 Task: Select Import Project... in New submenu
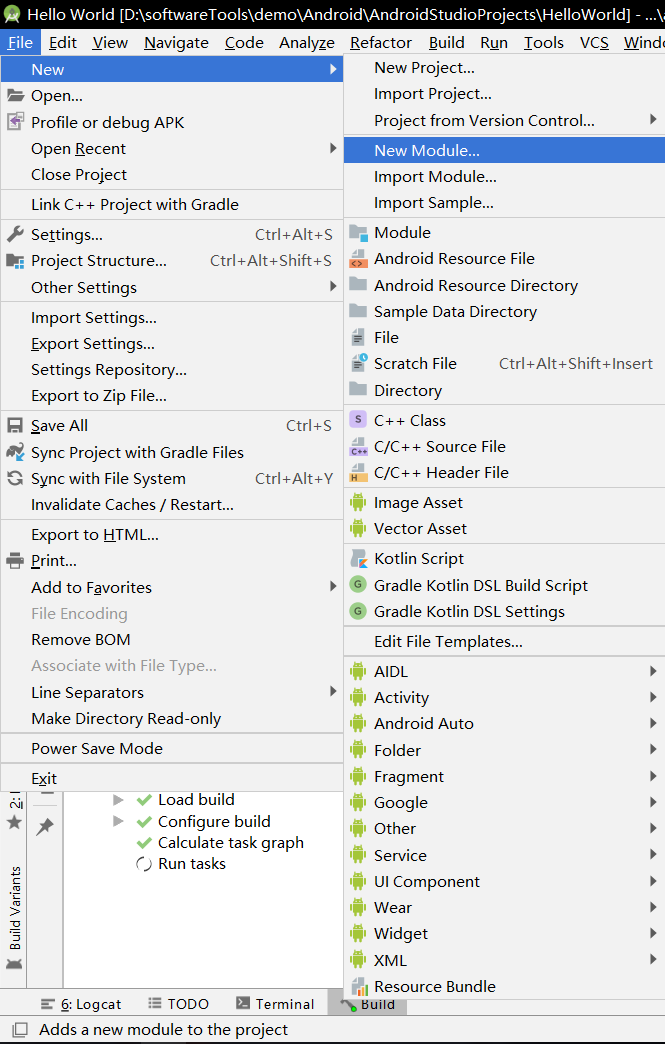pos(505,94)
